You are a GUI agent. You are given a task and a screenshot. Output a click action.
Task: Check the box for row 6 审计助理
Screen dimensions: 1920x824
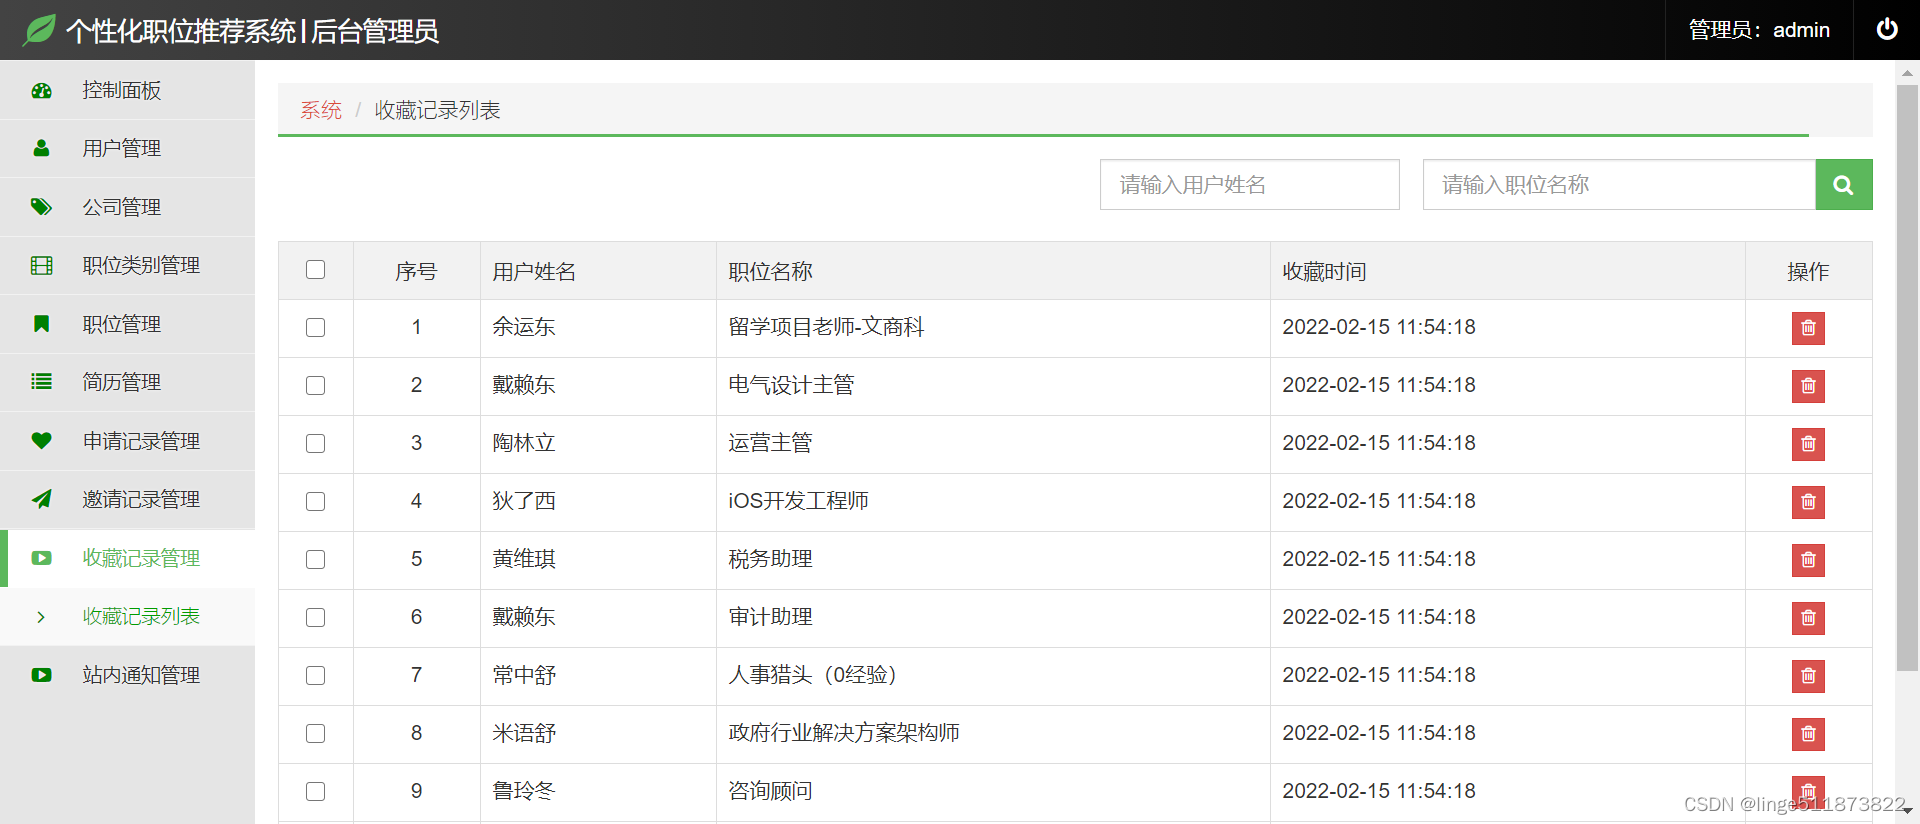(316, 618)
